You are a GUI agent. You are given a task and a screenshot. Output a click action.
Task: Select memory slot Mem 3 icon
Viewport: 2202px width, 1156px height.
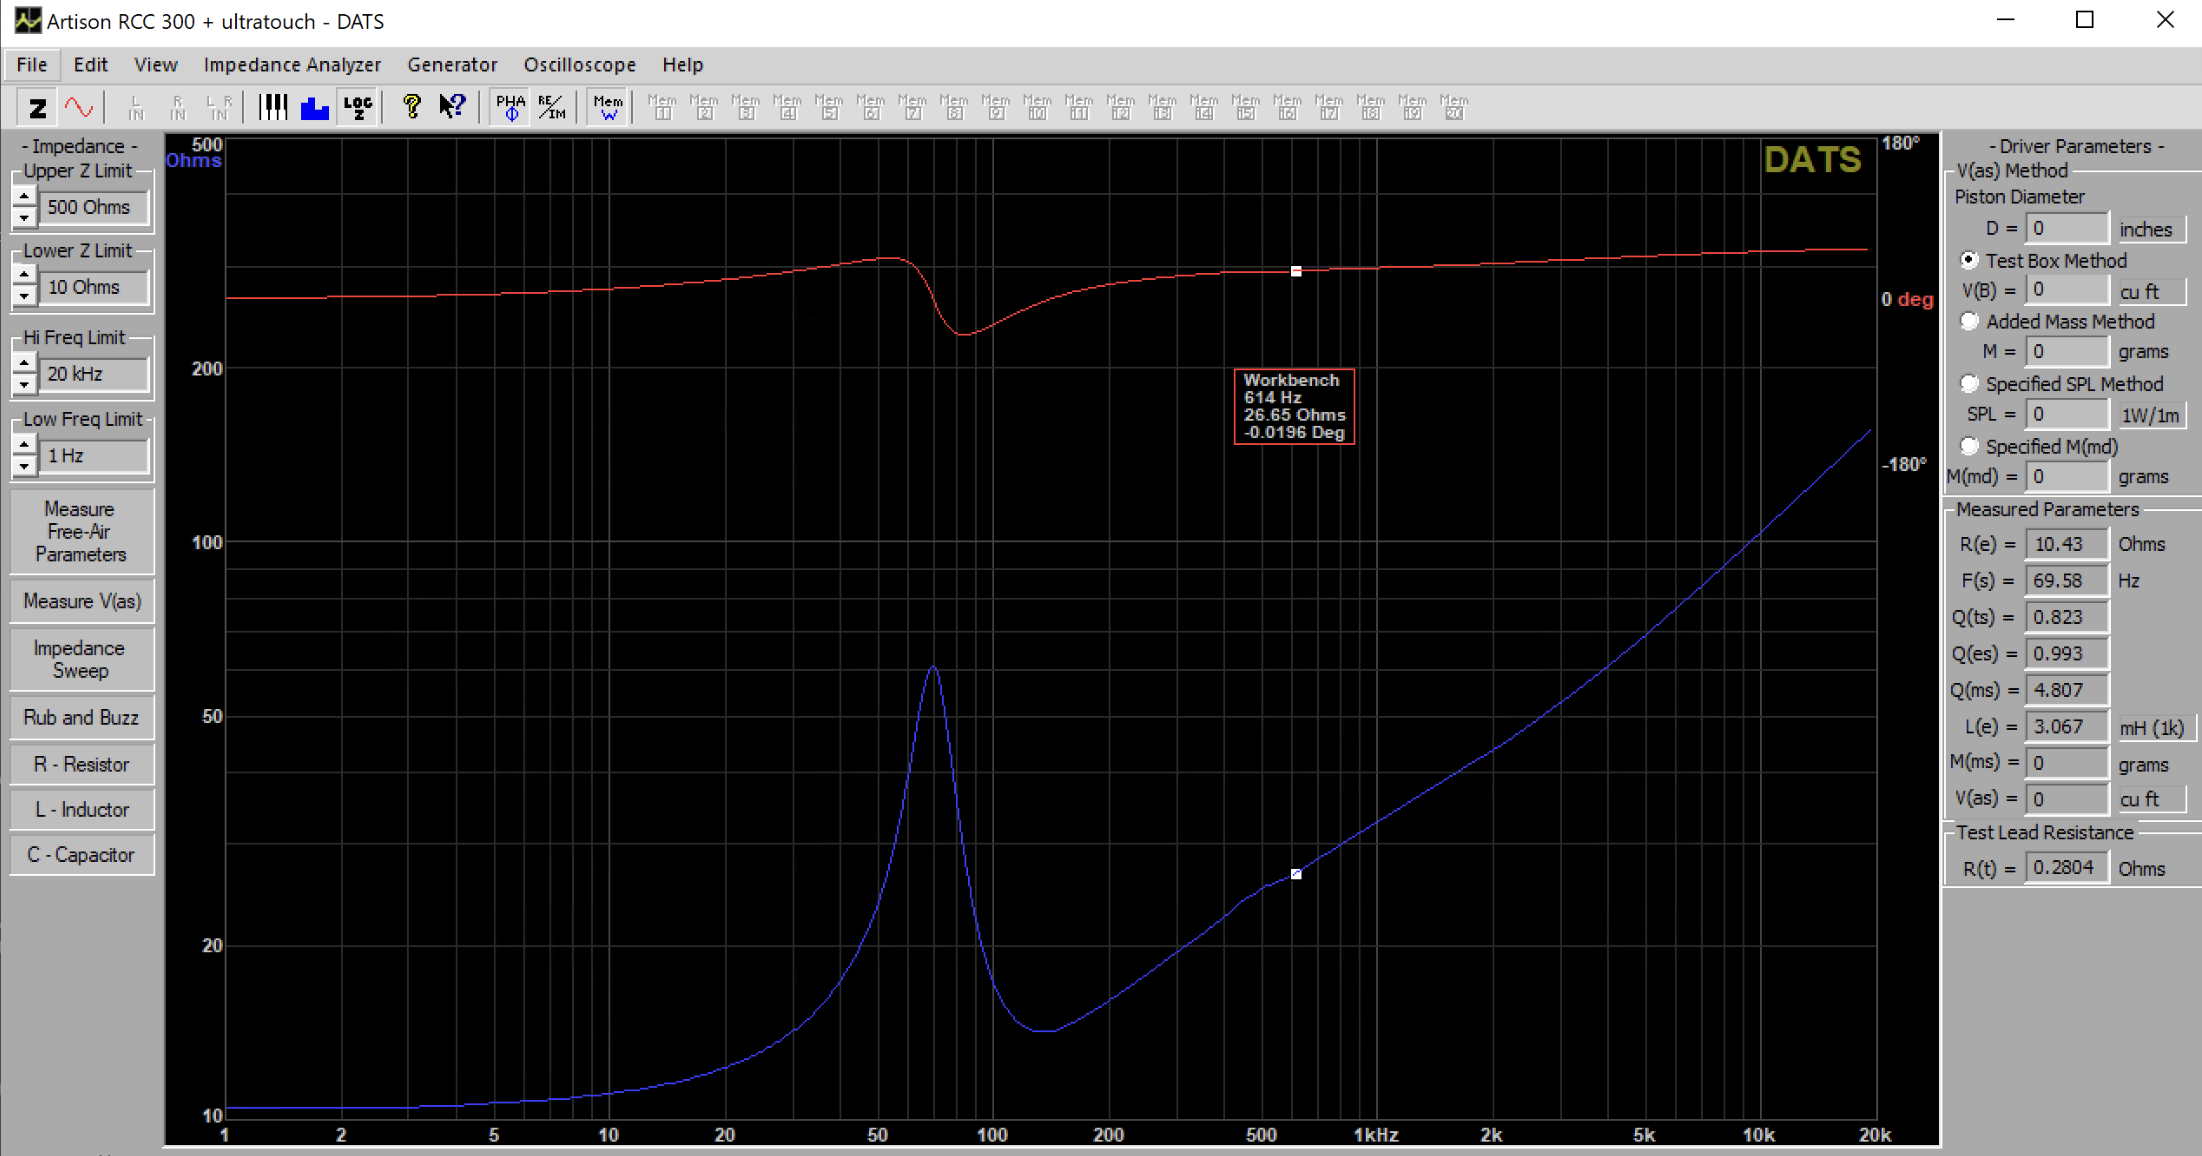pyautogui.click(x=746, y=107)
